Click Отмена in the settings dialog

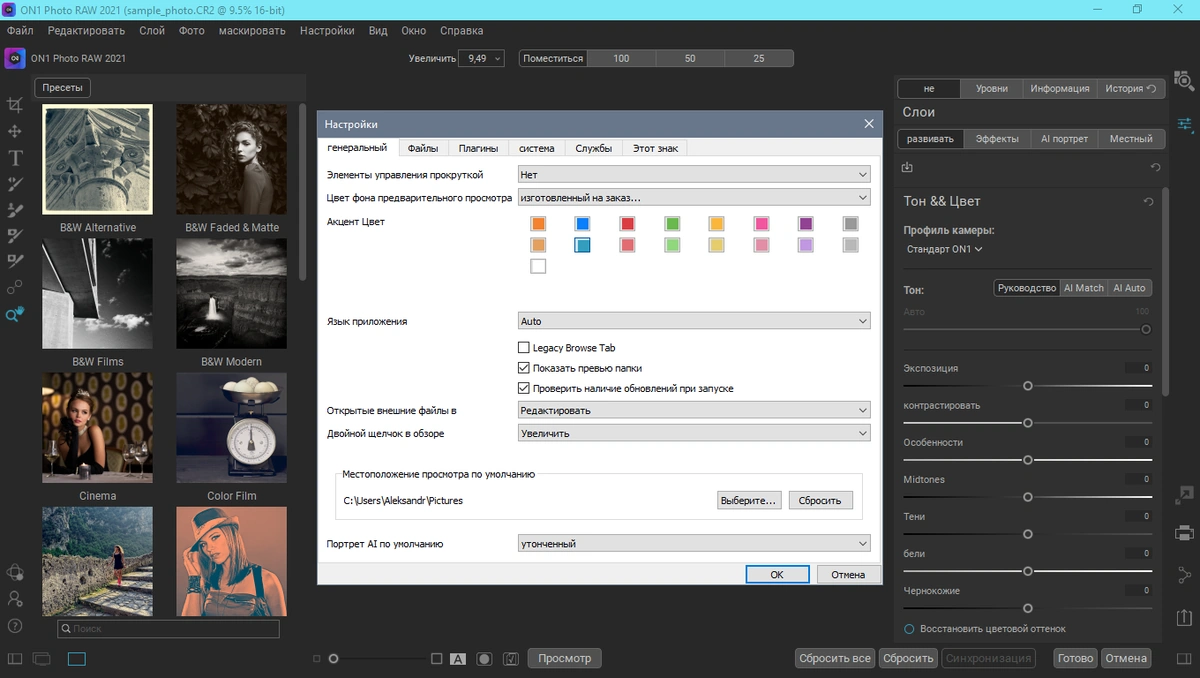848,575
